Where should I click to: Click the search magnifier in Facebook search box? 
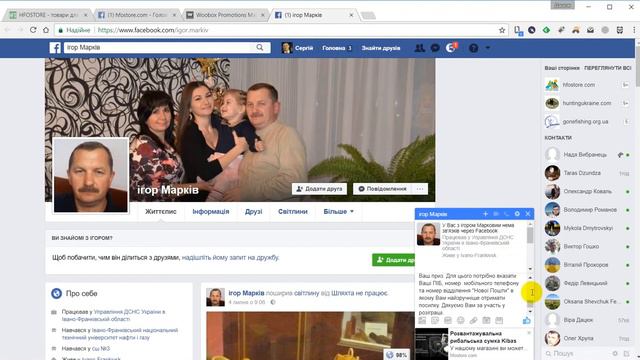(x=260, y=48)
